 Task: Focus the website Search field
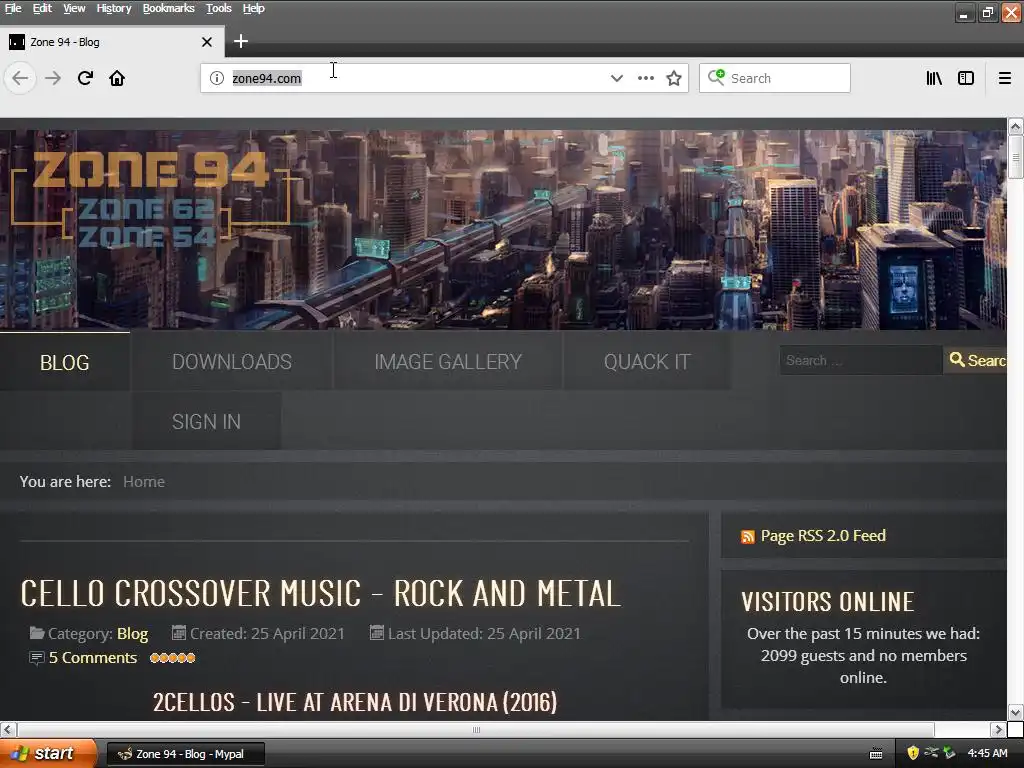coord(861,360)
